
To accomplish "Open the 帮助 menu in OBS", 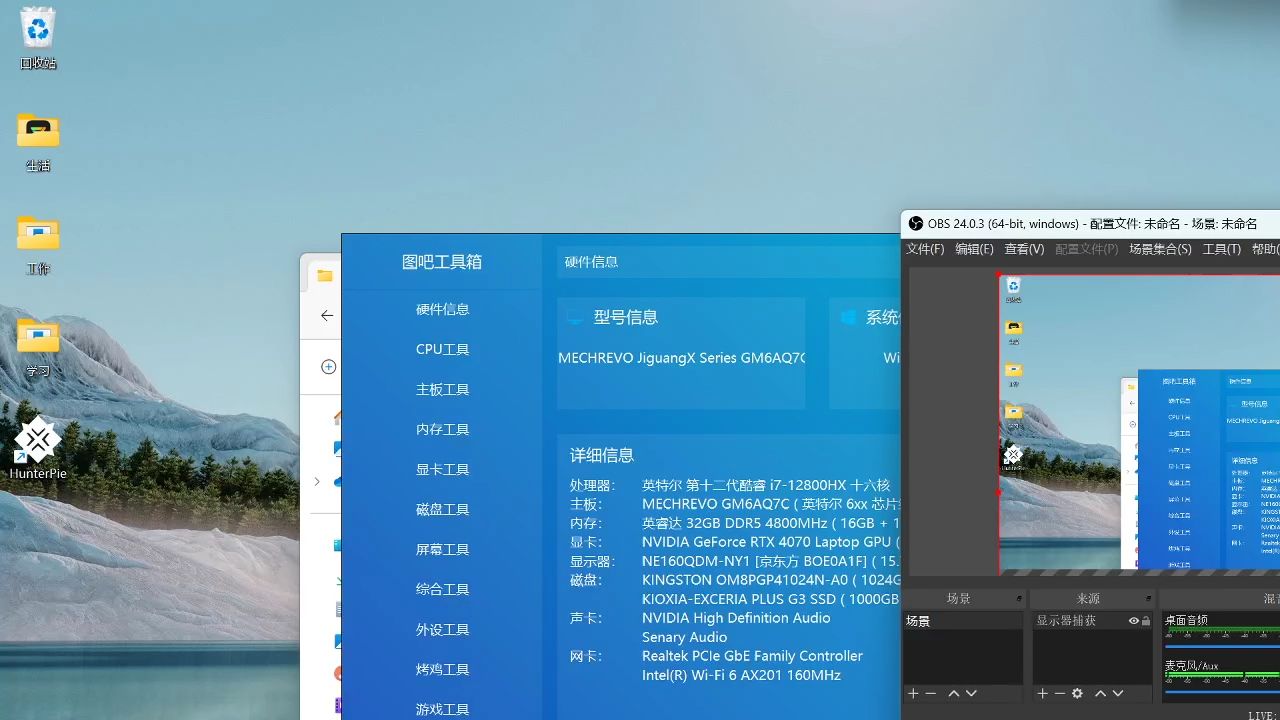I will click(x=1264, y=249).
